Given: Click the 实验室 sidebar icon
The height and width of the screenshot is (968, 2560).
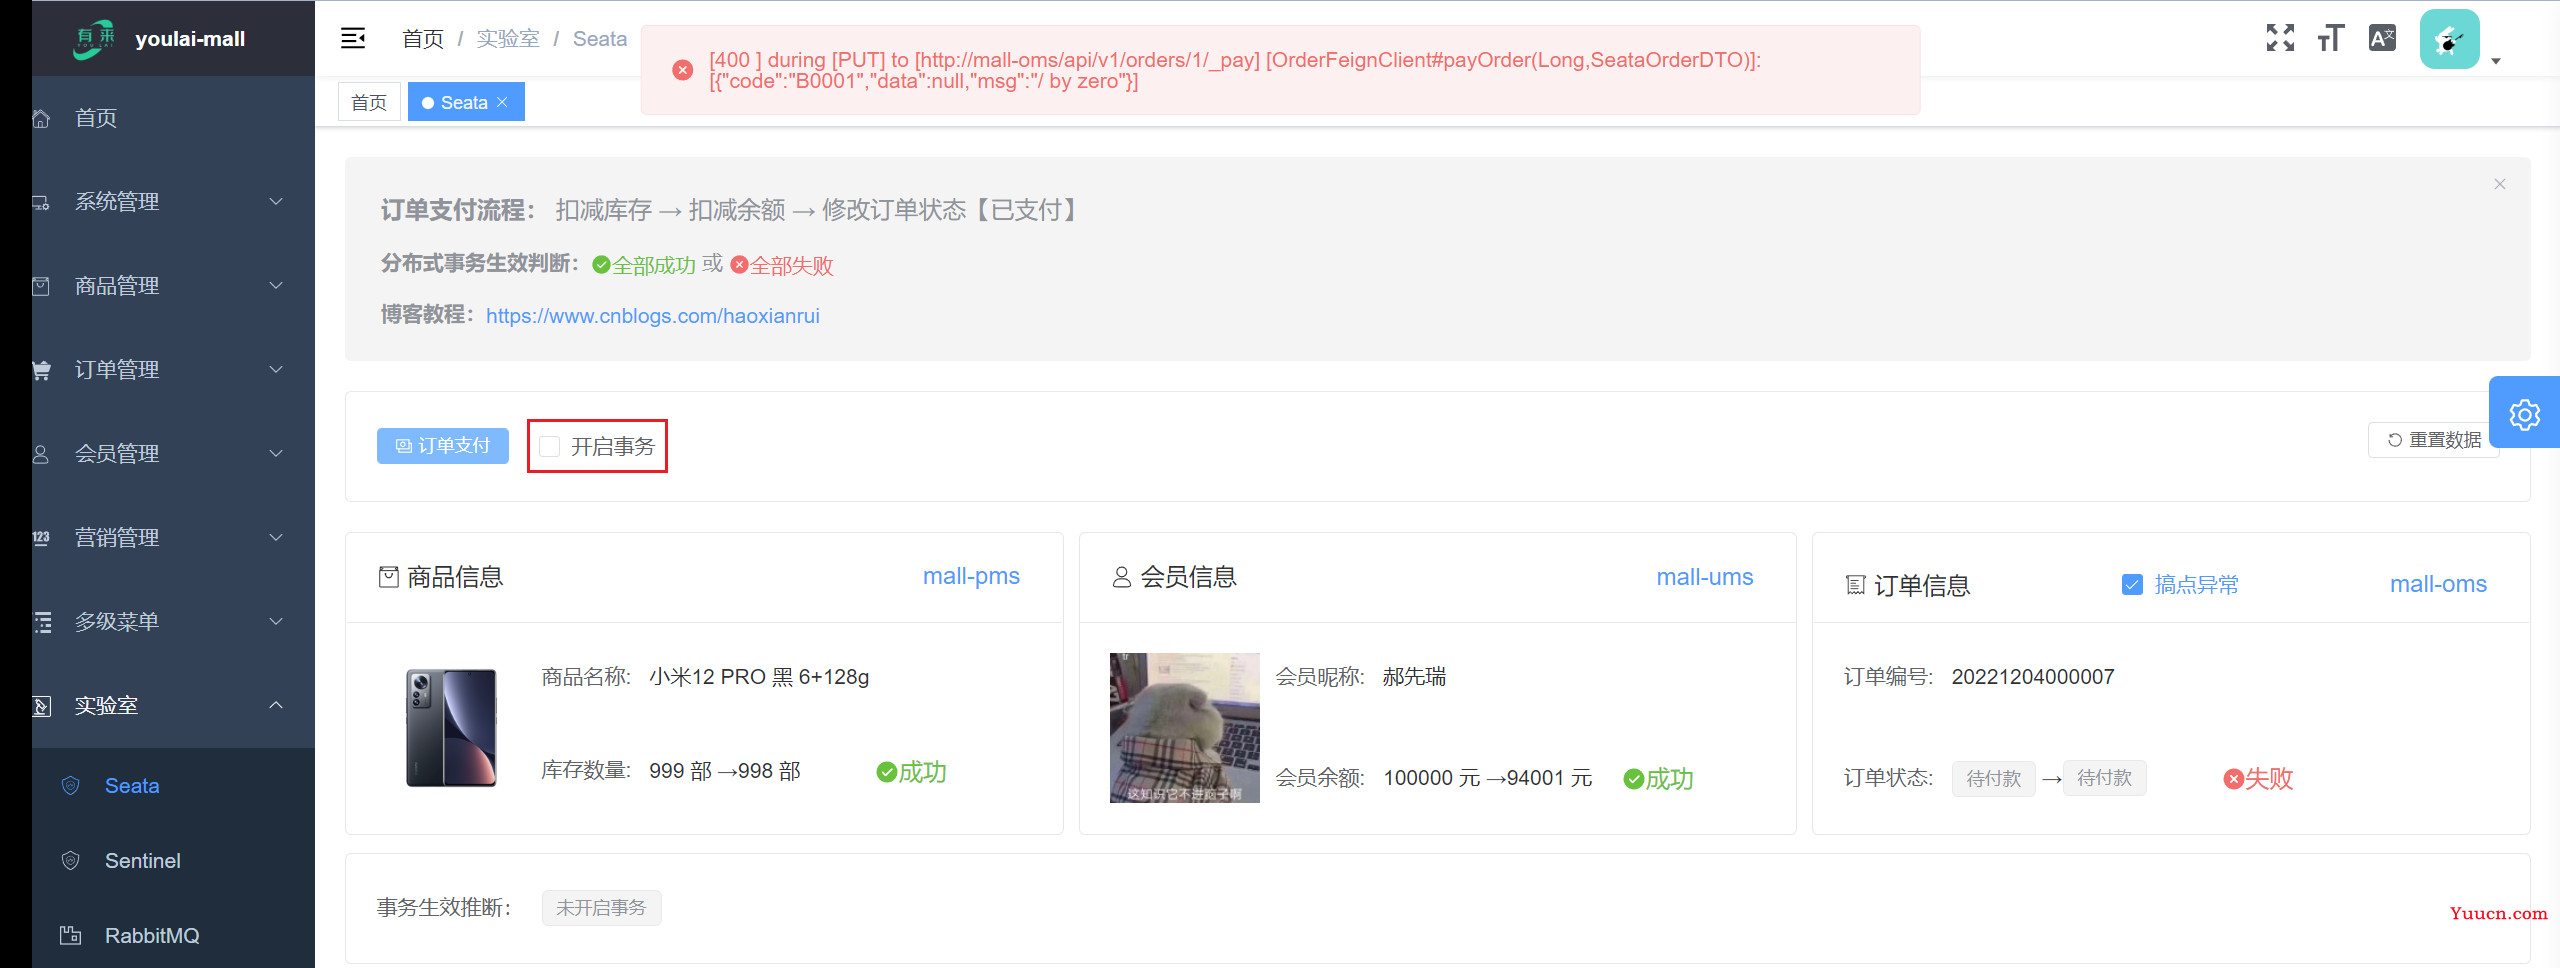Looking at the screenshot, I should coord(41,706).
